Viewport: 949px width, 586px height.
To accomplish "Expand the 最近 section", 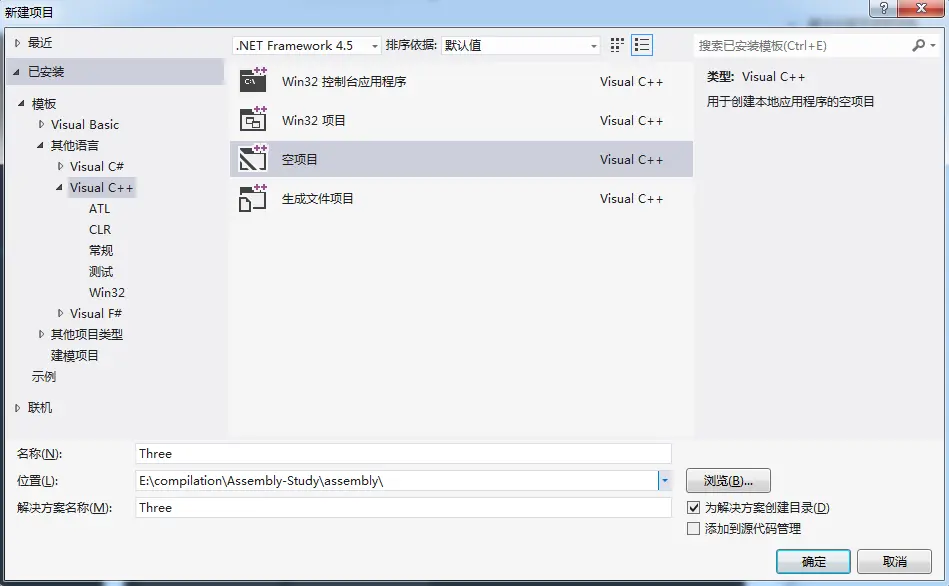I will coord(18,43).
